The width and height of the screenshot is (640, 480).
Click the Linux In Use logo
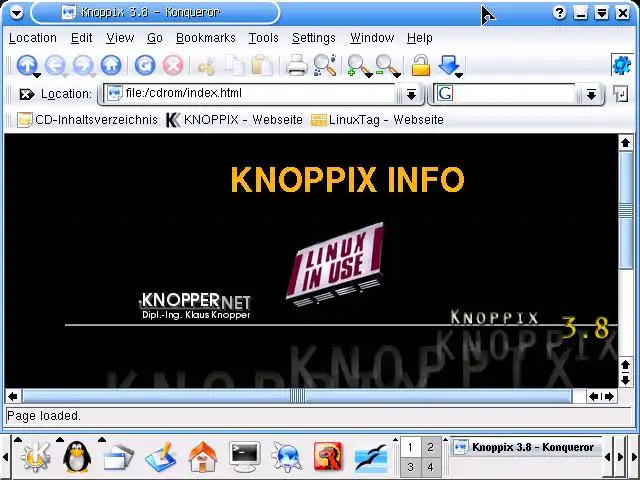click(335, 264)
